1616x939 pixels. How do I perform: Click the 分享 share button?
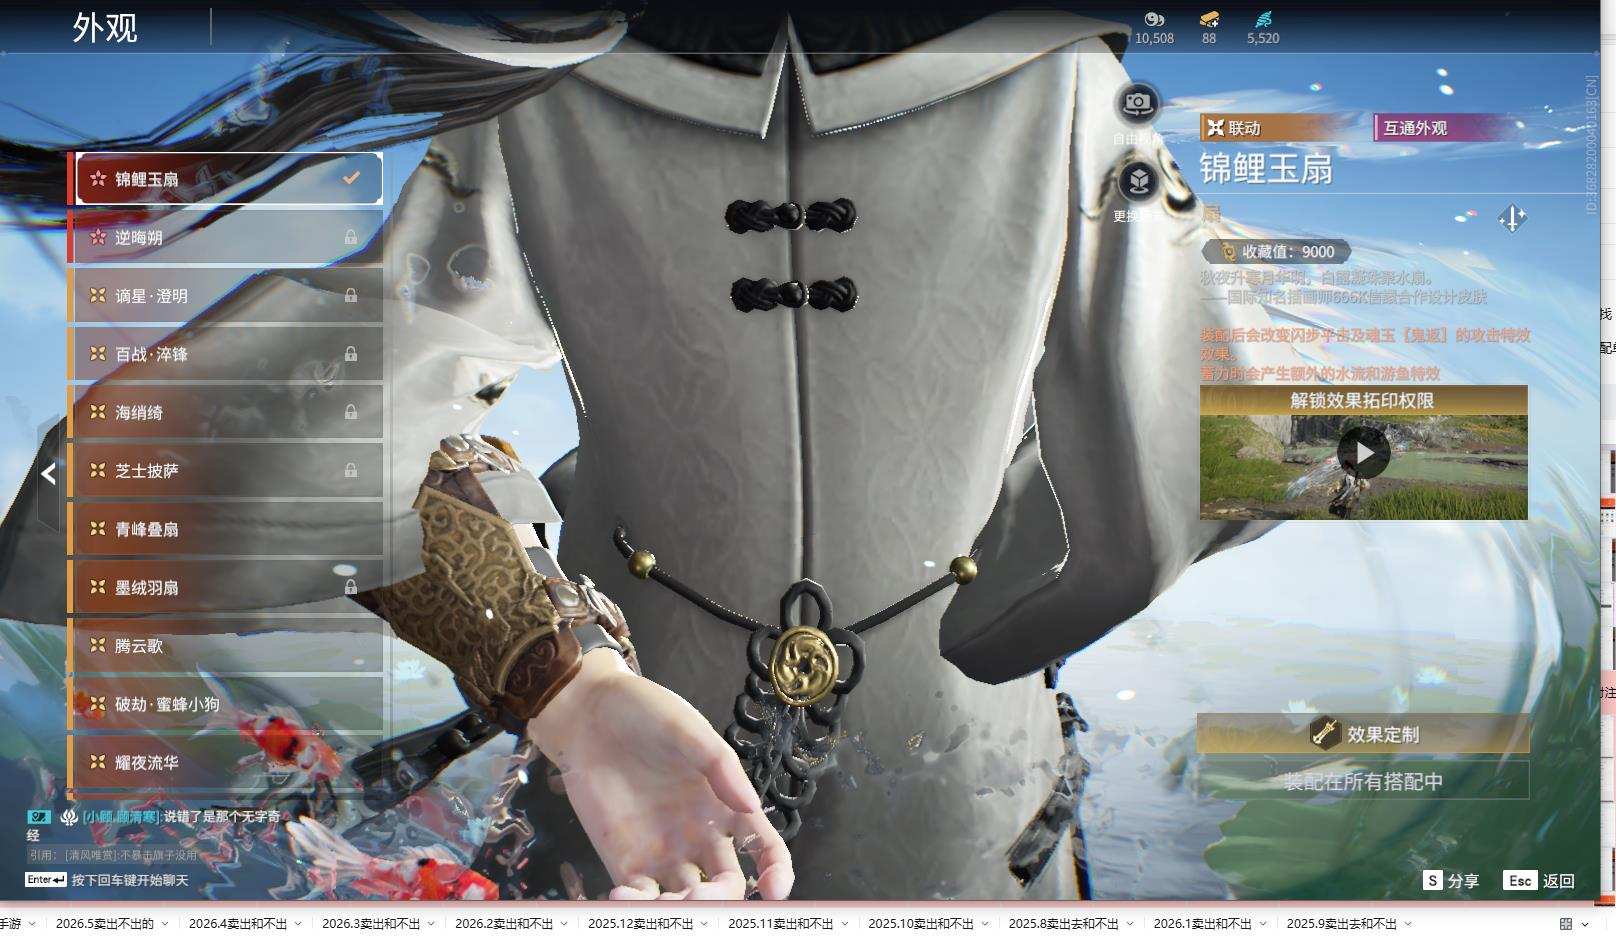tap(1451, 881)
